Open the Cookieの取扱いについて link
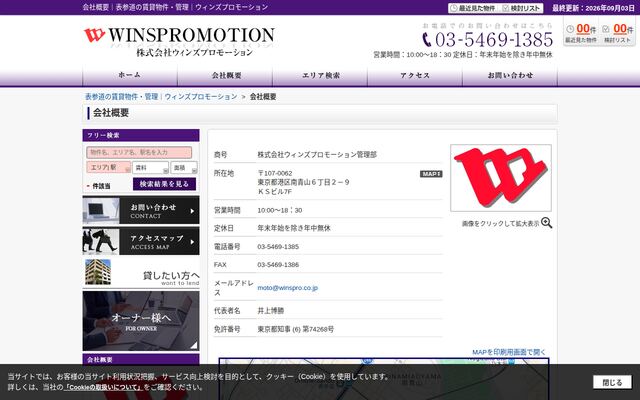The image size is (640, 400). tap(104, 387)
